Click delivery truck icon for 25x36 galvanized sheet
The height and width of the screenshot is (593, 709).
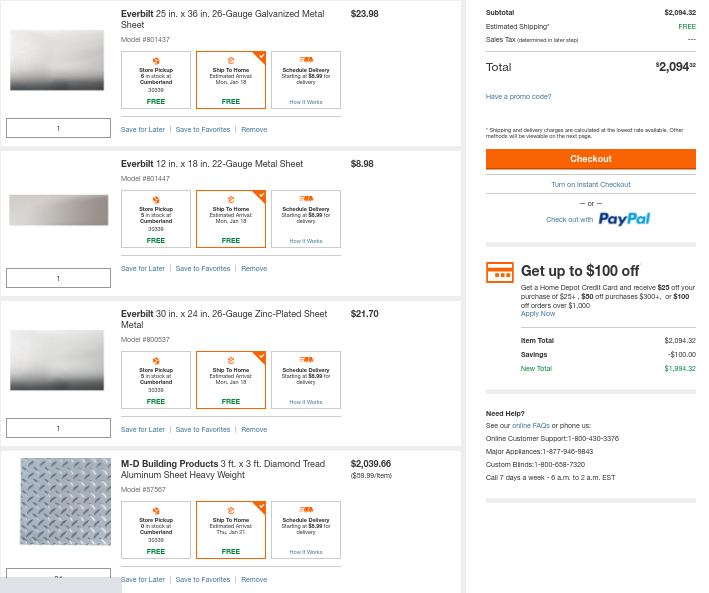(x=306, y=59)
